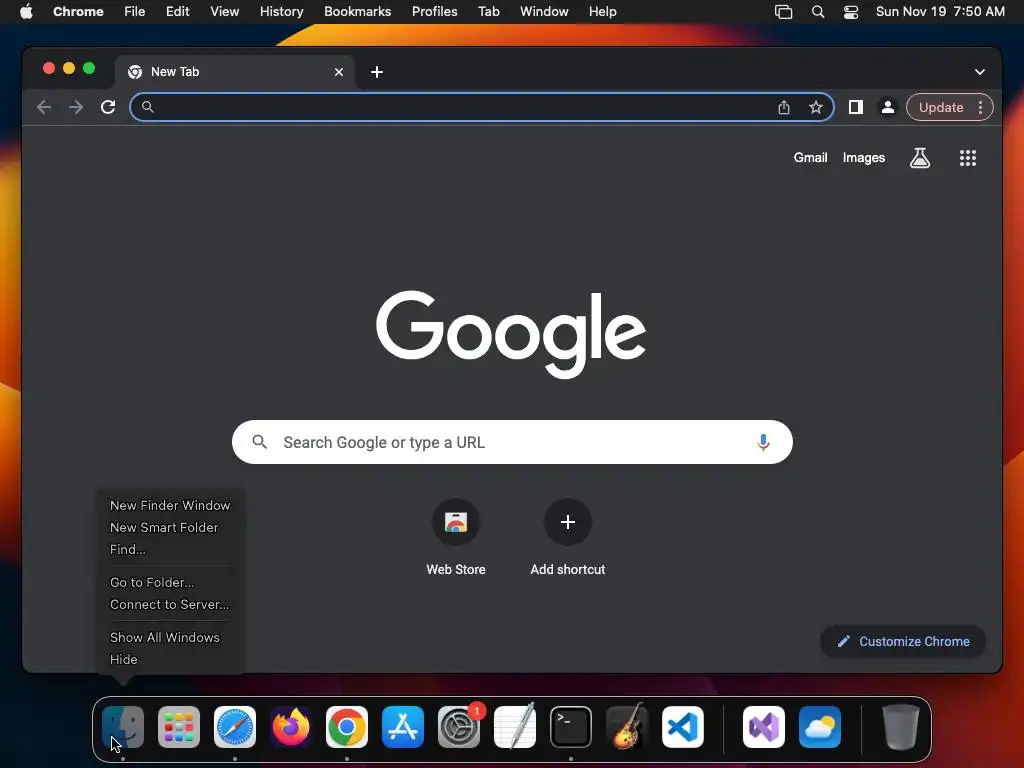Open the Apple menu
This screenshot has height=768, width=1024.
coord(26,11)
